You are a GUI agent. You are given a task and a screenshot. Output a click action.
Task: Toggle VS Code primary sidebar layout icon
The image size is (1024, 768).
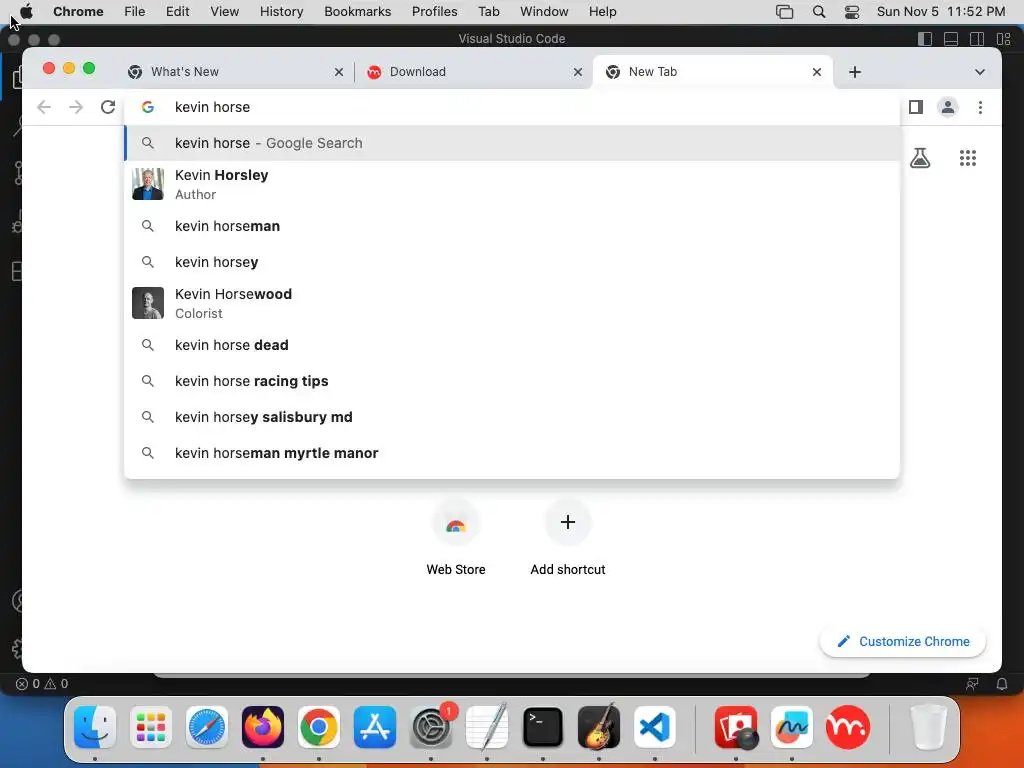point(925,39)
